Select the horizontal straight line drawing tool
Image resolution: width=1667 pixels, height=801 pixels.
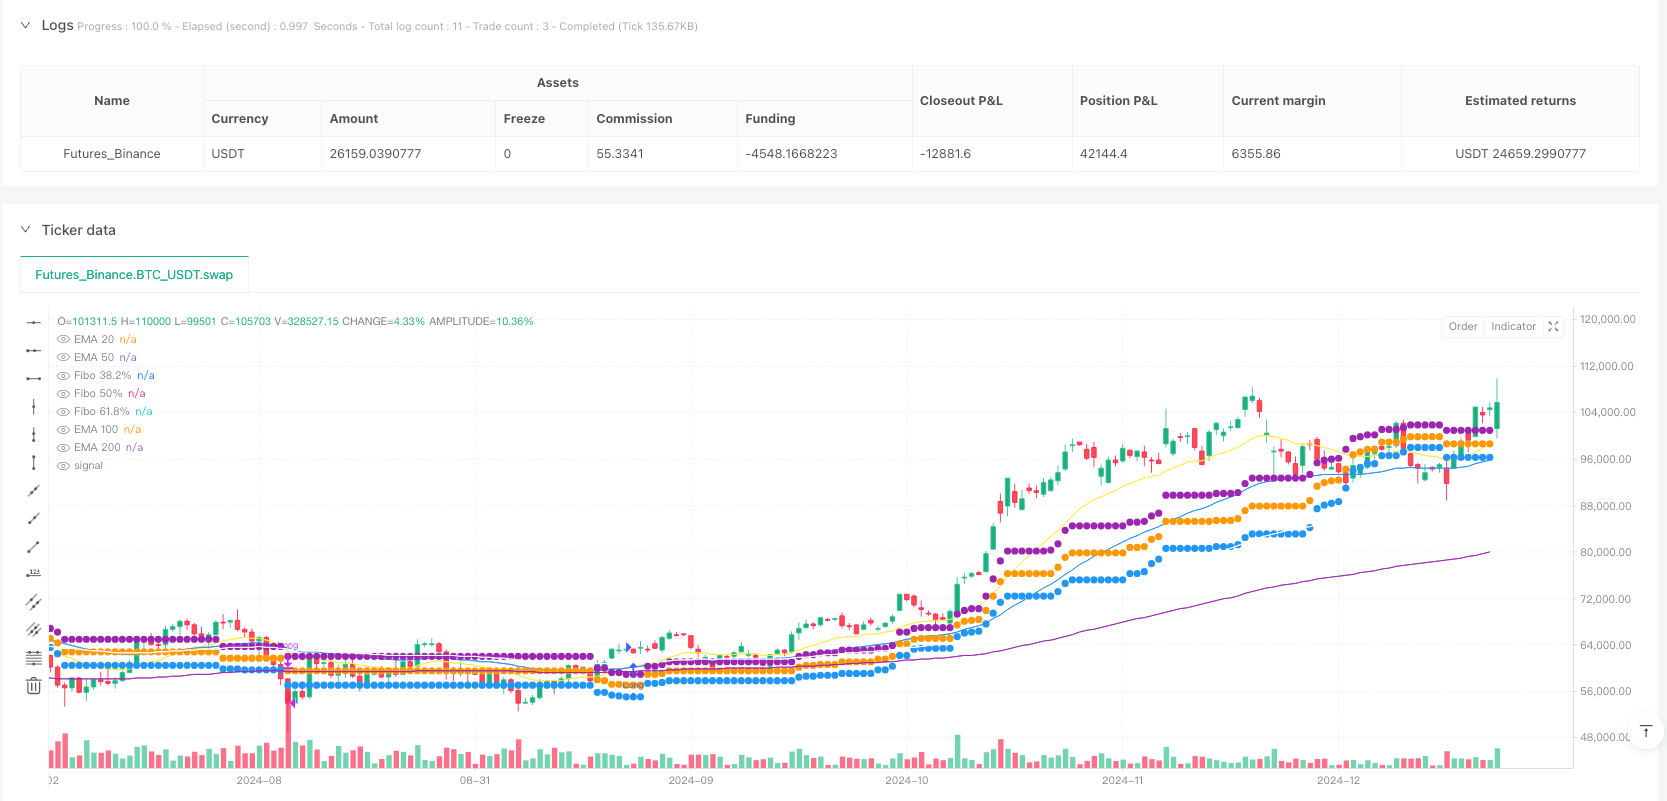[x=33, y=322]
